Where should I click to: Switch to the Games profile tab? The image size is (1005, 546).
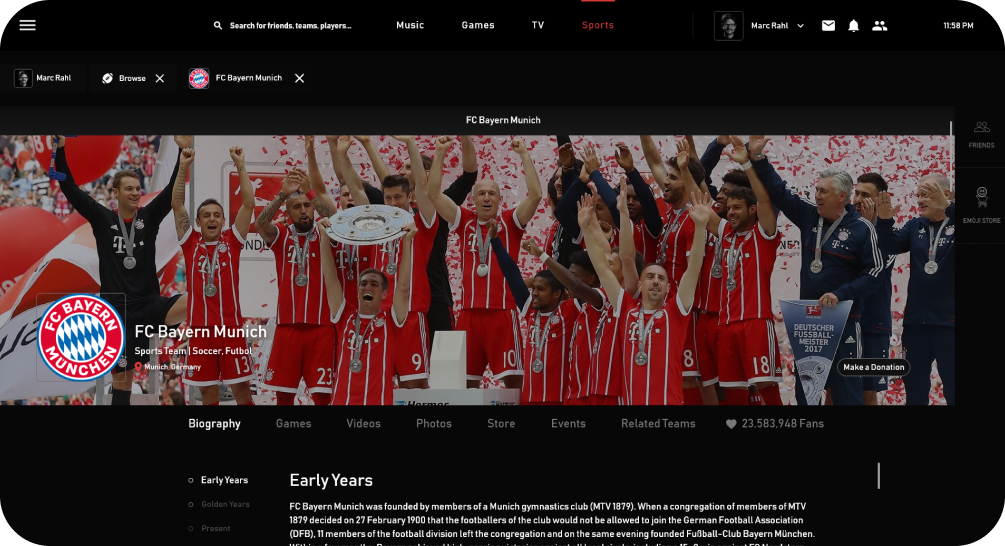coord(293,424)
